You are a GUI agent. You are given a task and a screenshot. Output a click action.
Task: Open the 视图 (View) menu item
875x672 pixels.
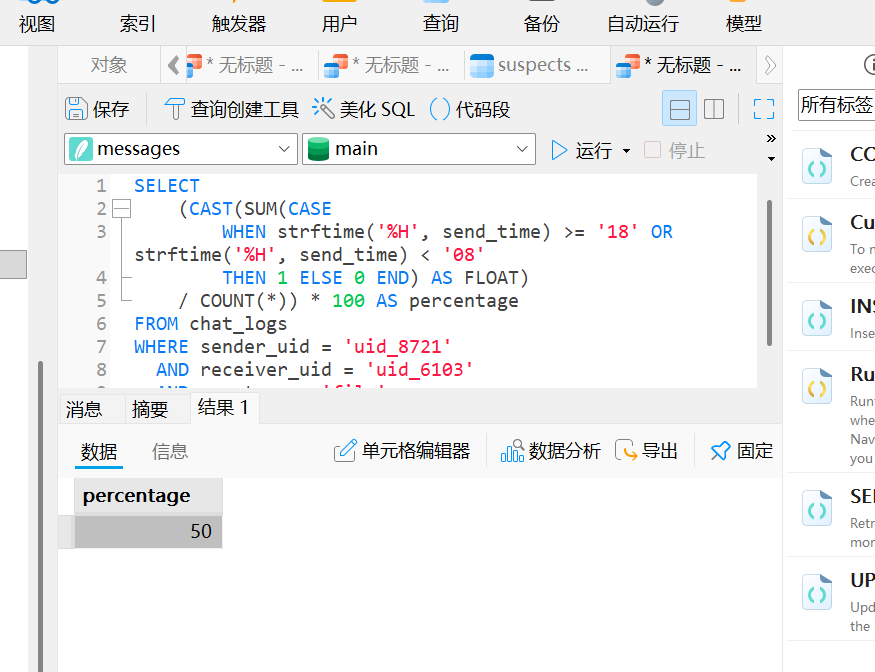click(37, 23)
